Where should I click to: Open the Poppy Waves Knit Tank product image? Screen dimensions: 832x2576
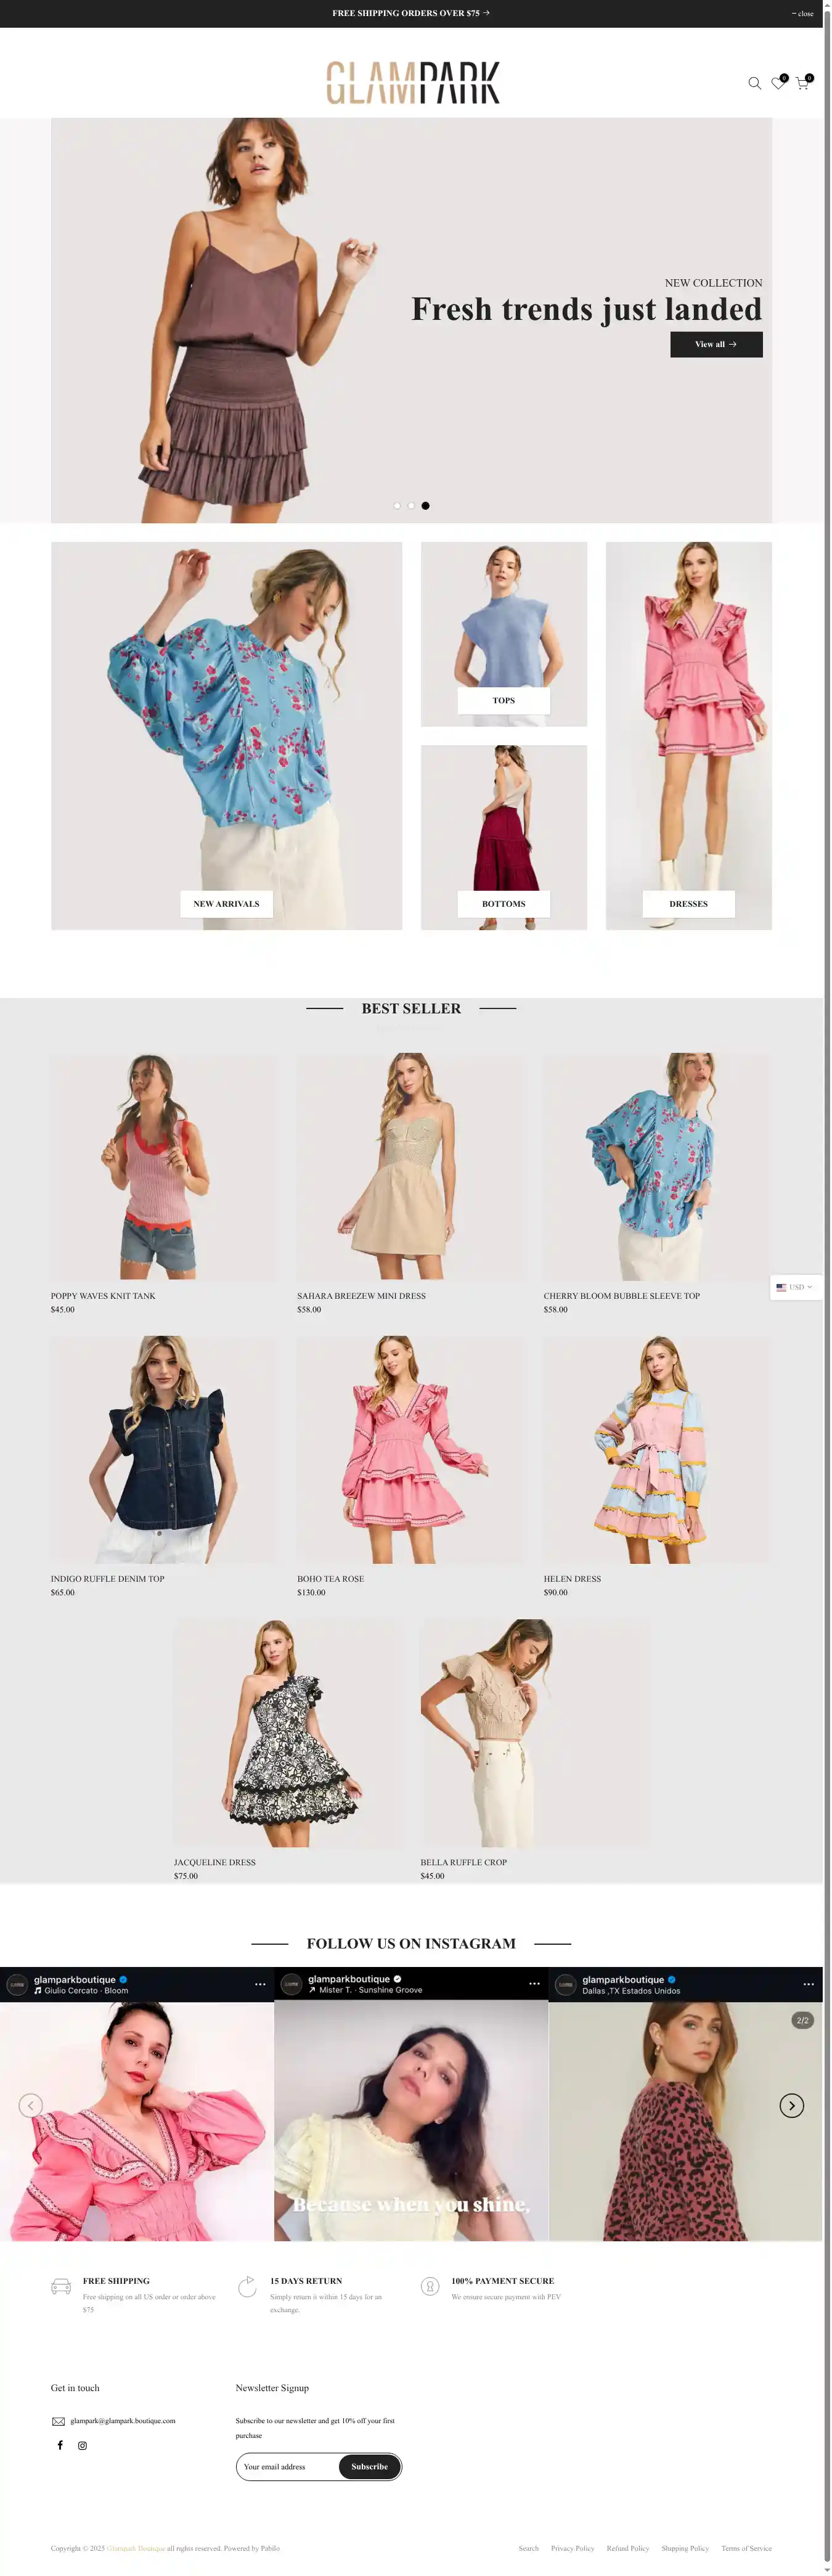point(164,1166)
